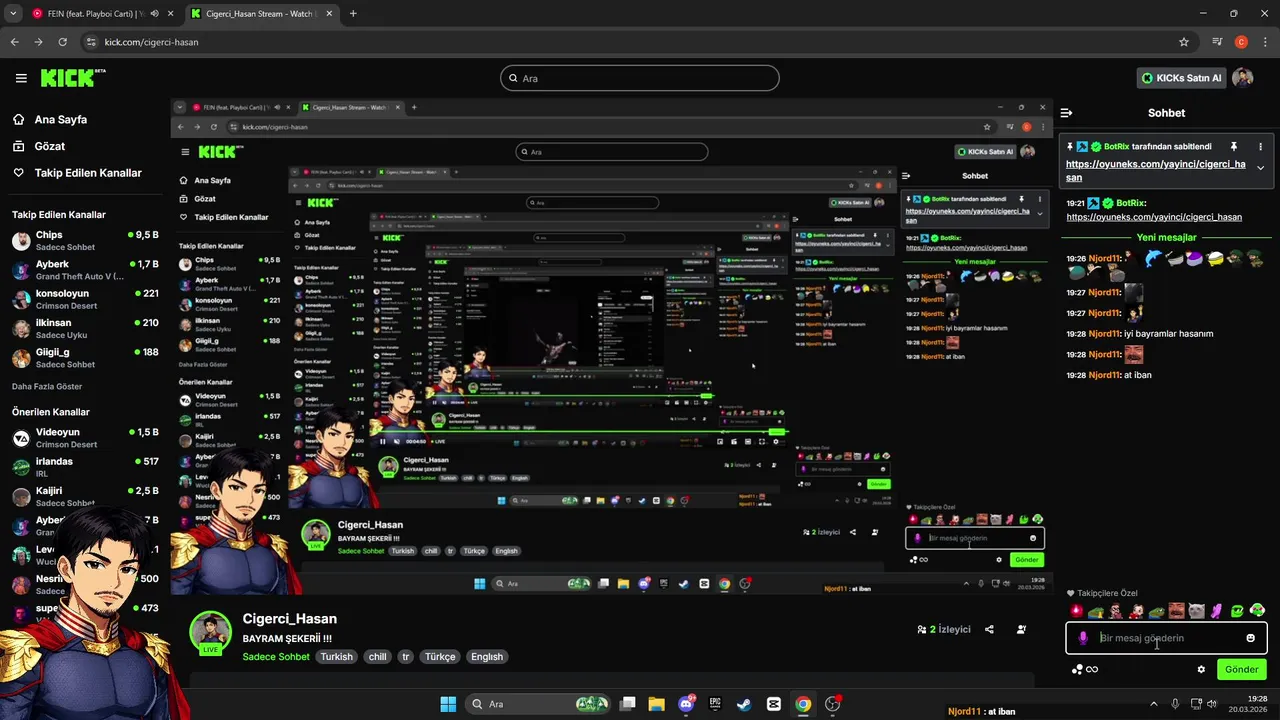1280x720 pixels.
Task: Go to Ana Sayfa home page
Action: coord(61,119)
